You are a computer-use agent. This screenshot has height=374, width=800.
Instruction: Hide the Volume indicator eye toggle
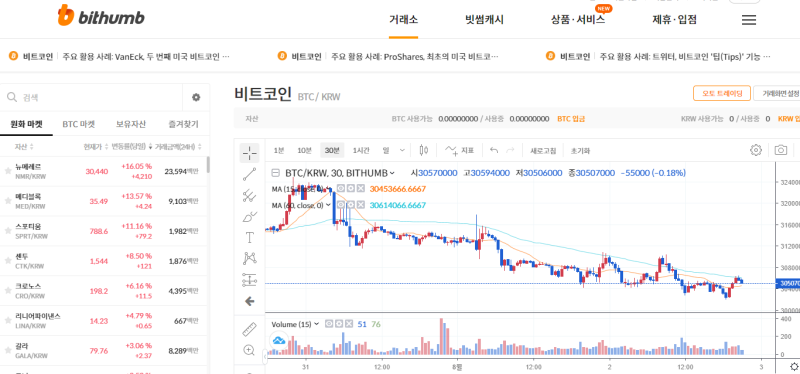coord(330,323)
